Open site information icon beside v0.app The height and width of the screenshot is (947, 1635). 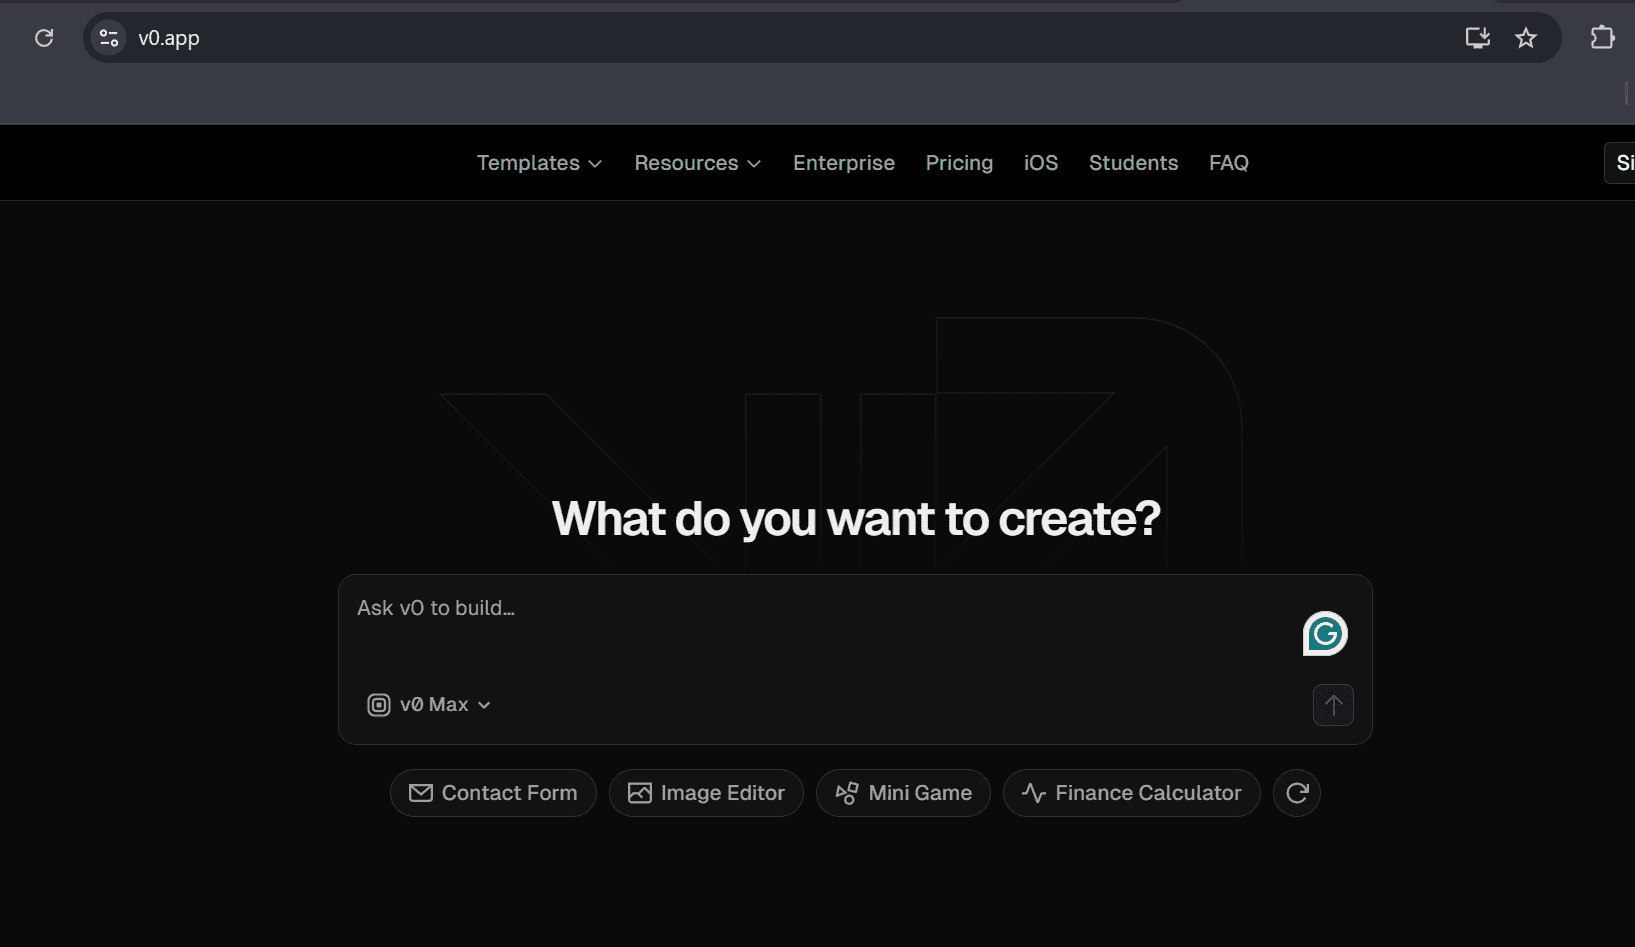tap(109, 38)
